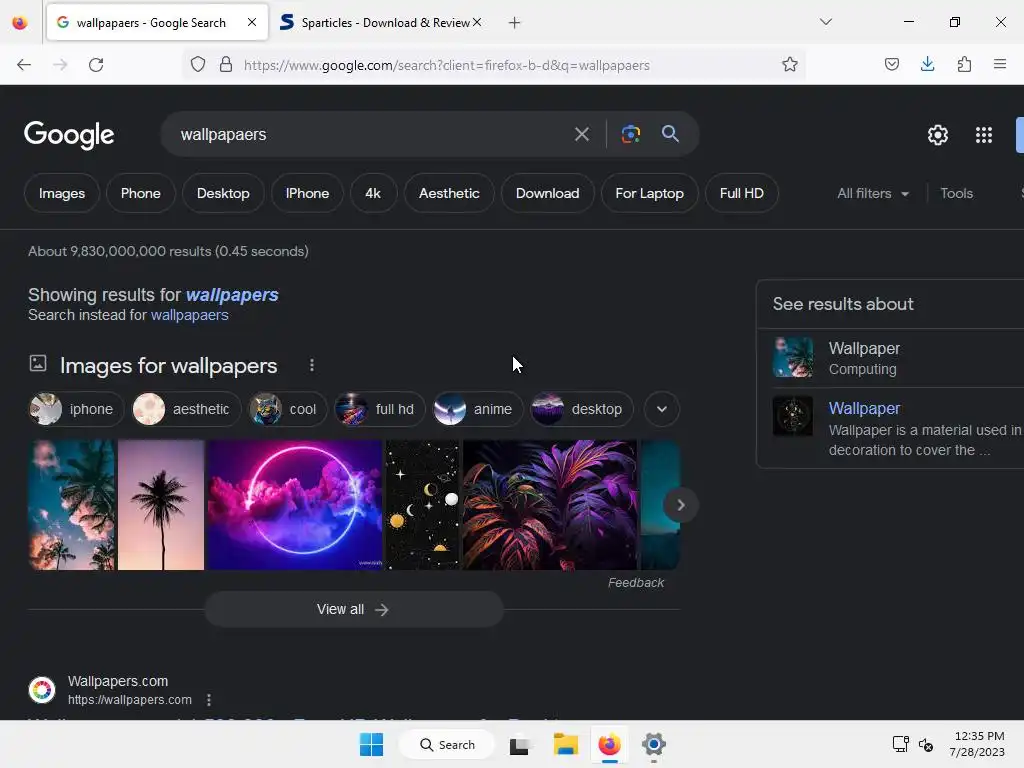Open the Wallpaper material result link
Image resolution: width=1024 pixels, height=768 pixels.
(x=864, y=409)
